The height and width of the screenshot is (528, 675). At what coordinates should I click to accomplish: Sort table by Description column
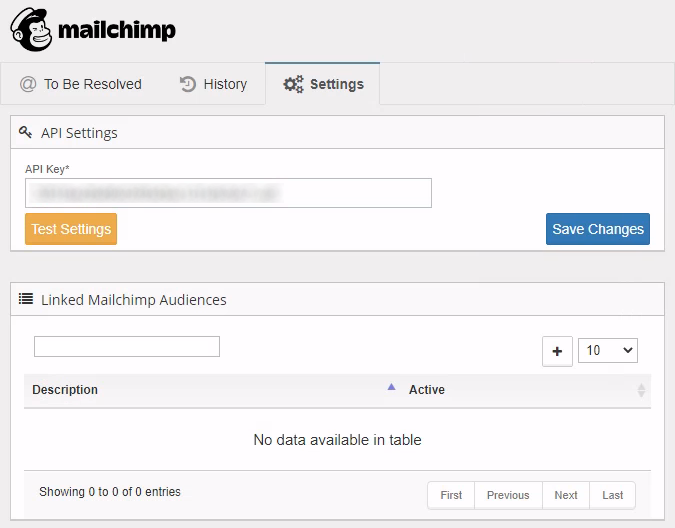coord(65,390)
